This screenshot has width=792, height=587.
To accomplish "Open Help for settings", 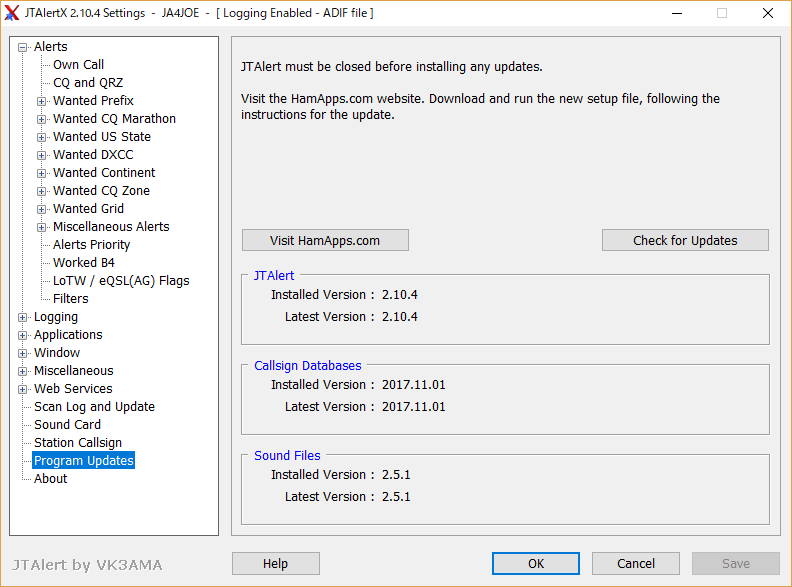I will 276,563.
